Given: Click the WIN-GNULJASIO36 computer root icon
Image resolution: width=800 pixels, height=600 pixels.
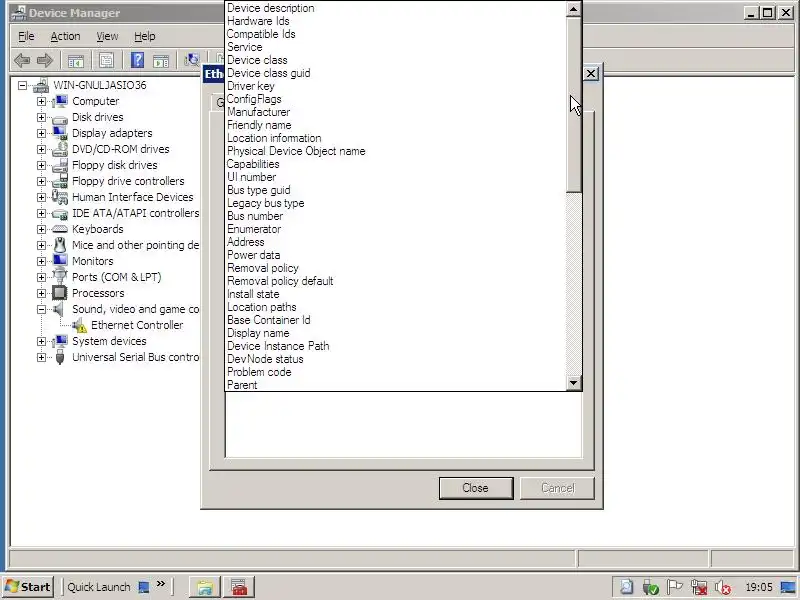Looking at the screenshot, I should tap(41, 85).
